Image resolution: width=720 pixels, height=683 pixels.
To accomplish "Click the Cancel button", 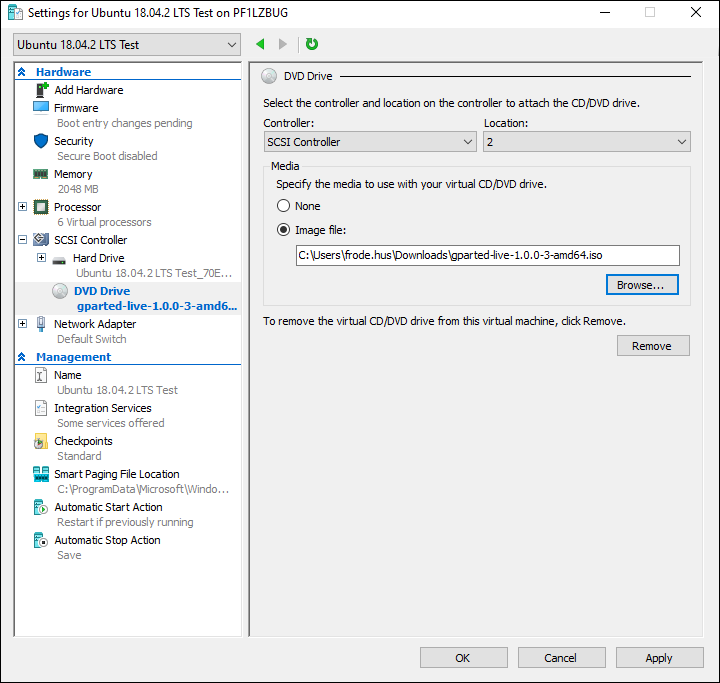I will (x=562, y=658).
